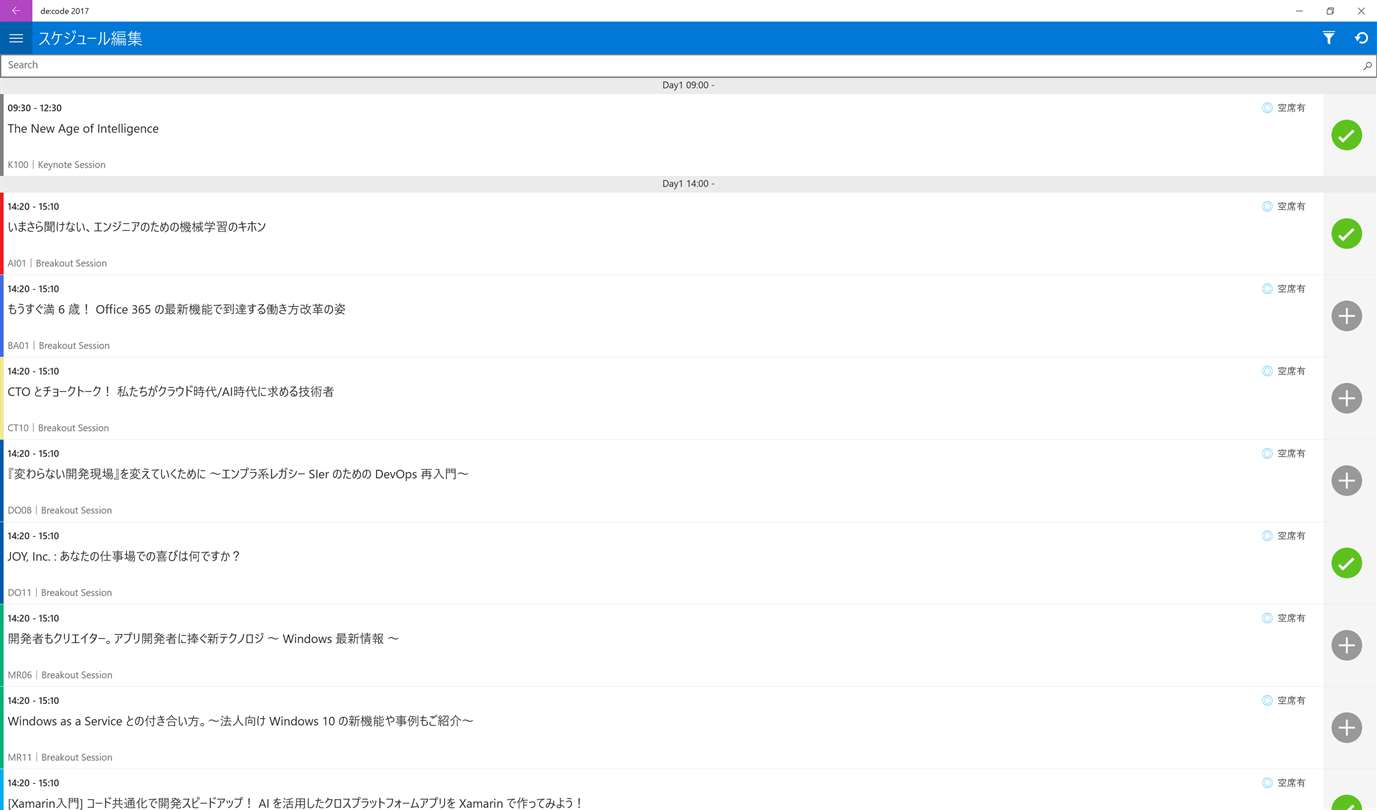Open 変わらない開発現場 DevOps session title

click(x=238, y=474)
